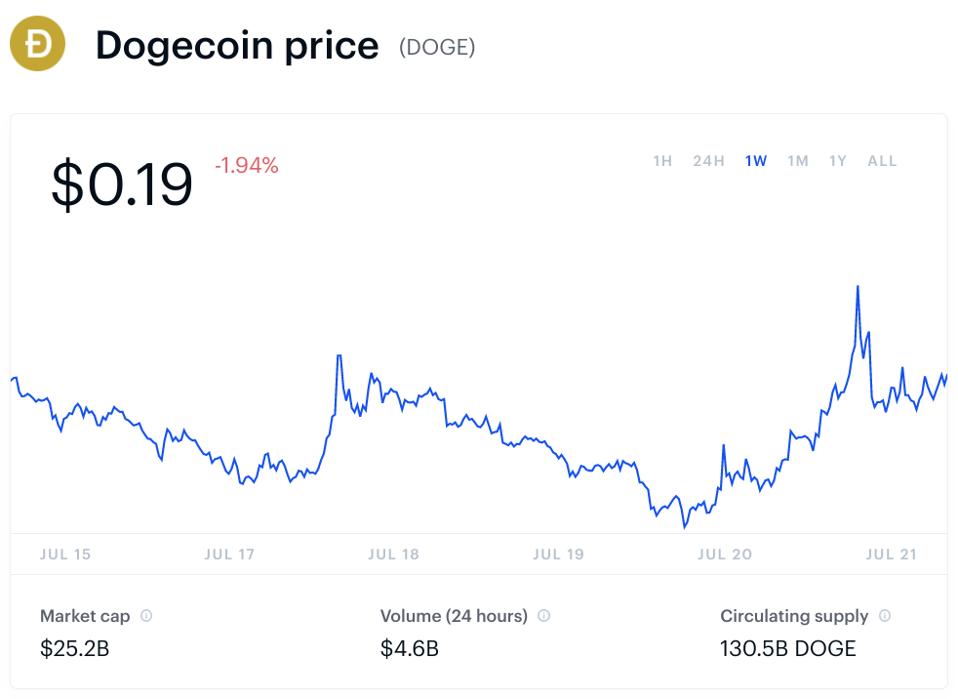
Task: Click the -1.94% price change label
Action: tap(246, 165)
